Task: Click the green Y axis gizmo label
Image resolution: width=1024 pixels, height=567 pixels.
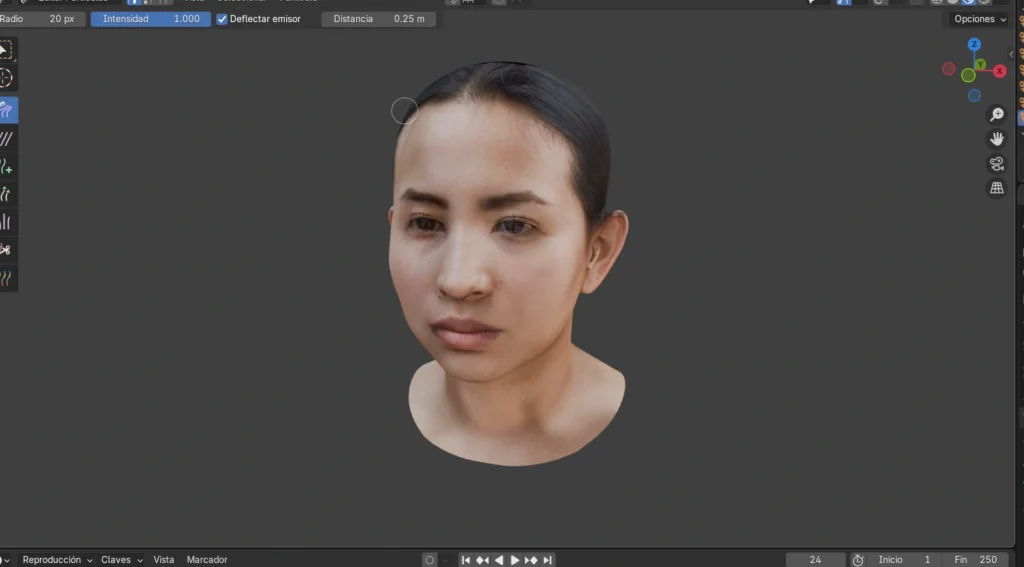Action: (x=980, y=65)
